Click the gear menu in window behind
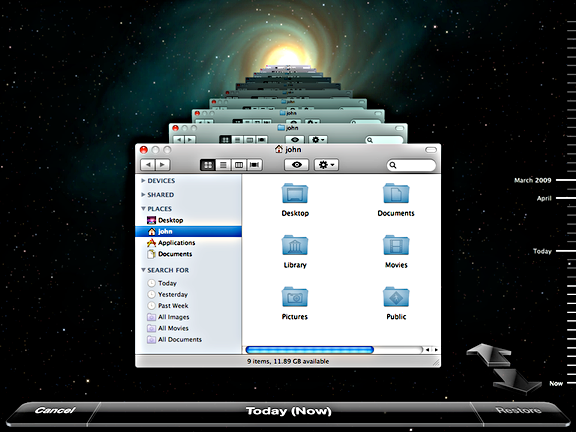Viewport: 576px width, 432px height. click(318, 140)
